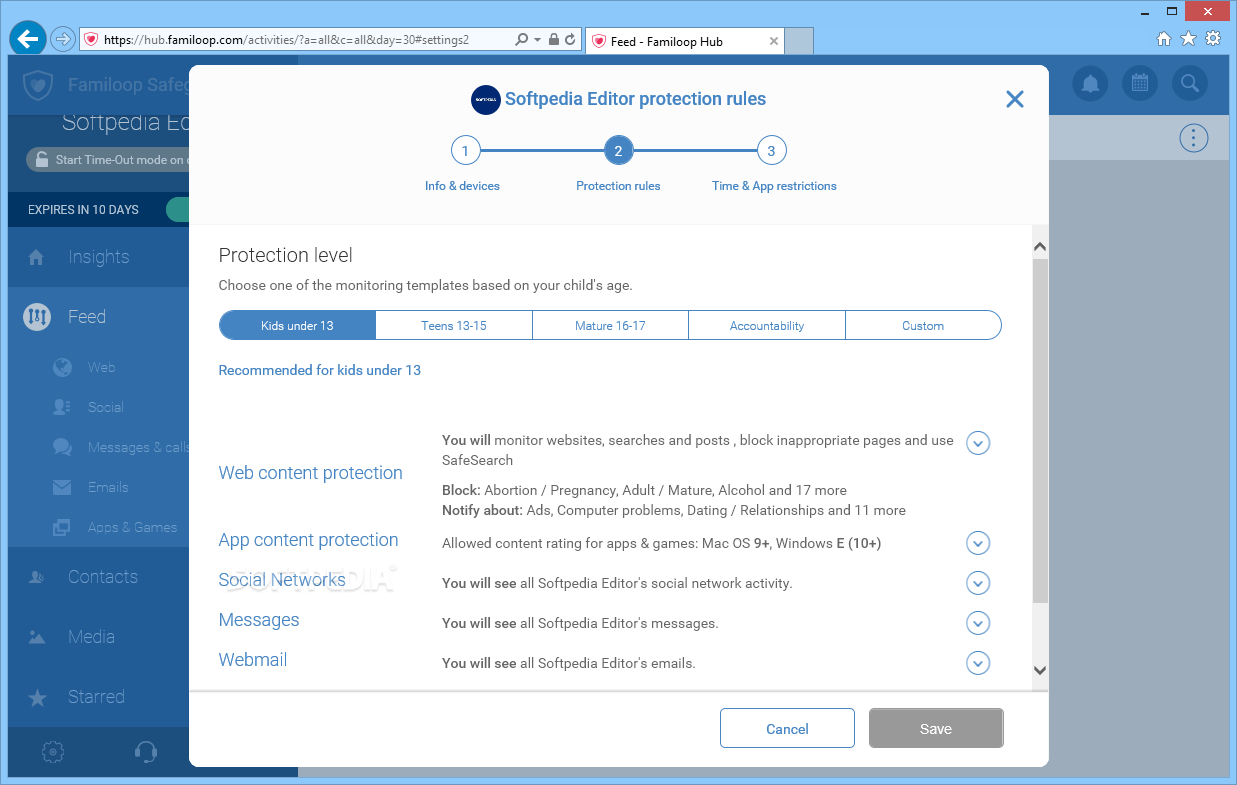Select step 2 Protection rules
This screenshot has height=785, width=1237.
[618, 151]
